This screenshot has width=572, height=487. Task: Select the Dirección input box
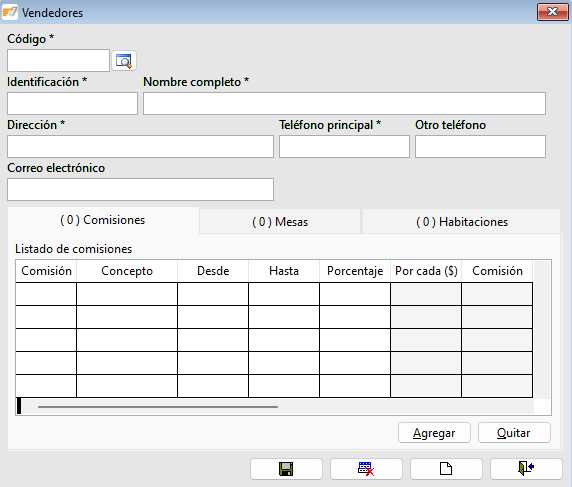140,147
